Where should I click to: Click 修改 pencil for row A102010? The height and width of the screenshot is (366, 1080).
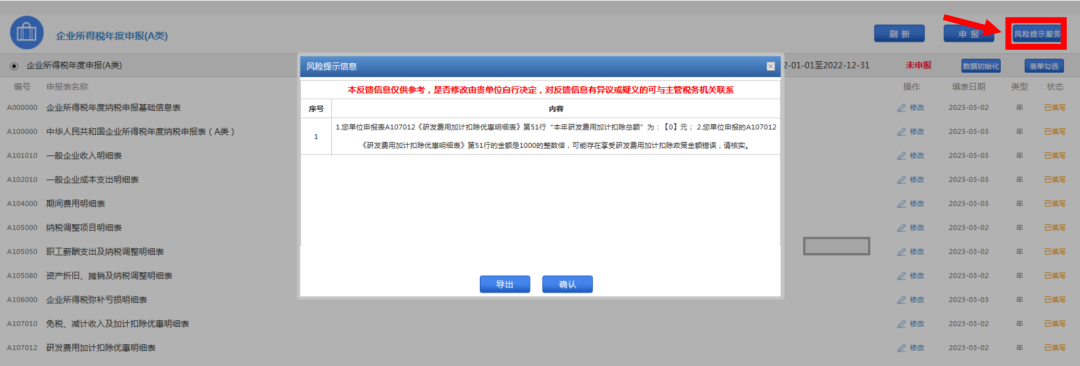[911, 180]
